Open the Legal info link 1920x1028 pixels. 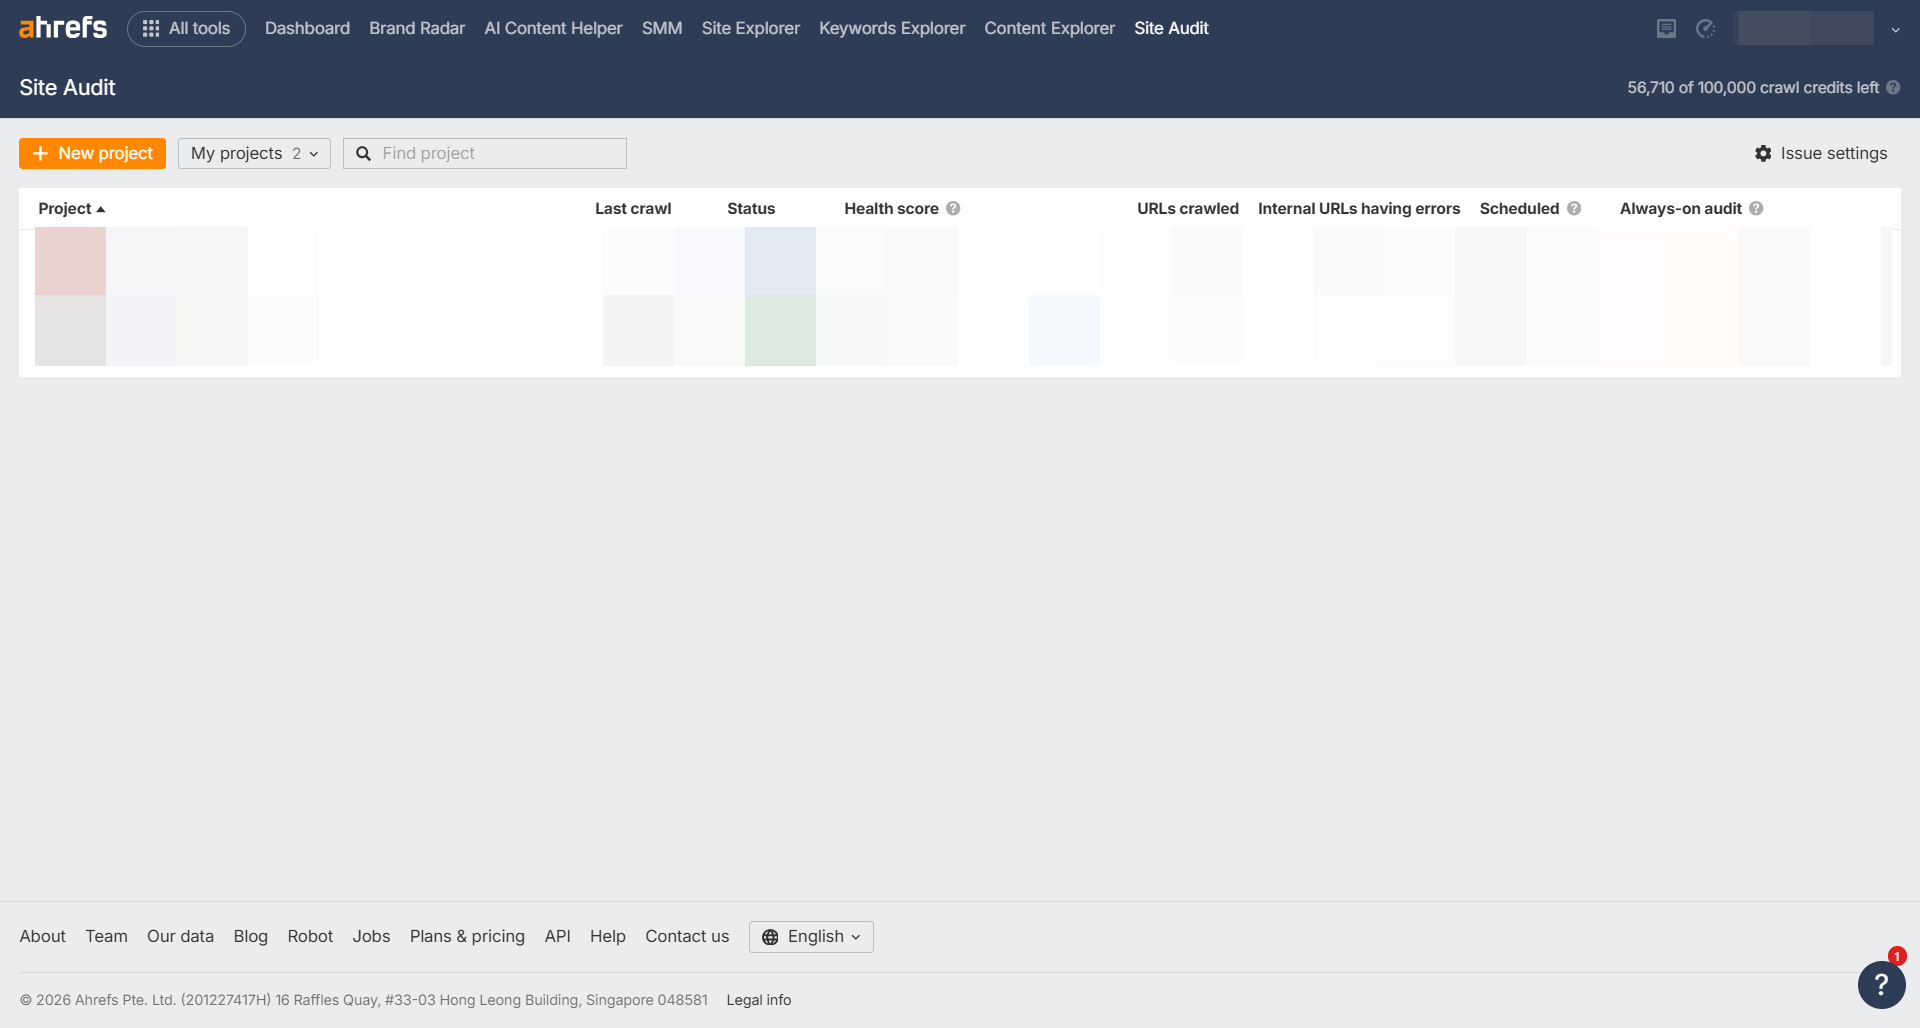pyautogui.click(x=758, y=1000)
